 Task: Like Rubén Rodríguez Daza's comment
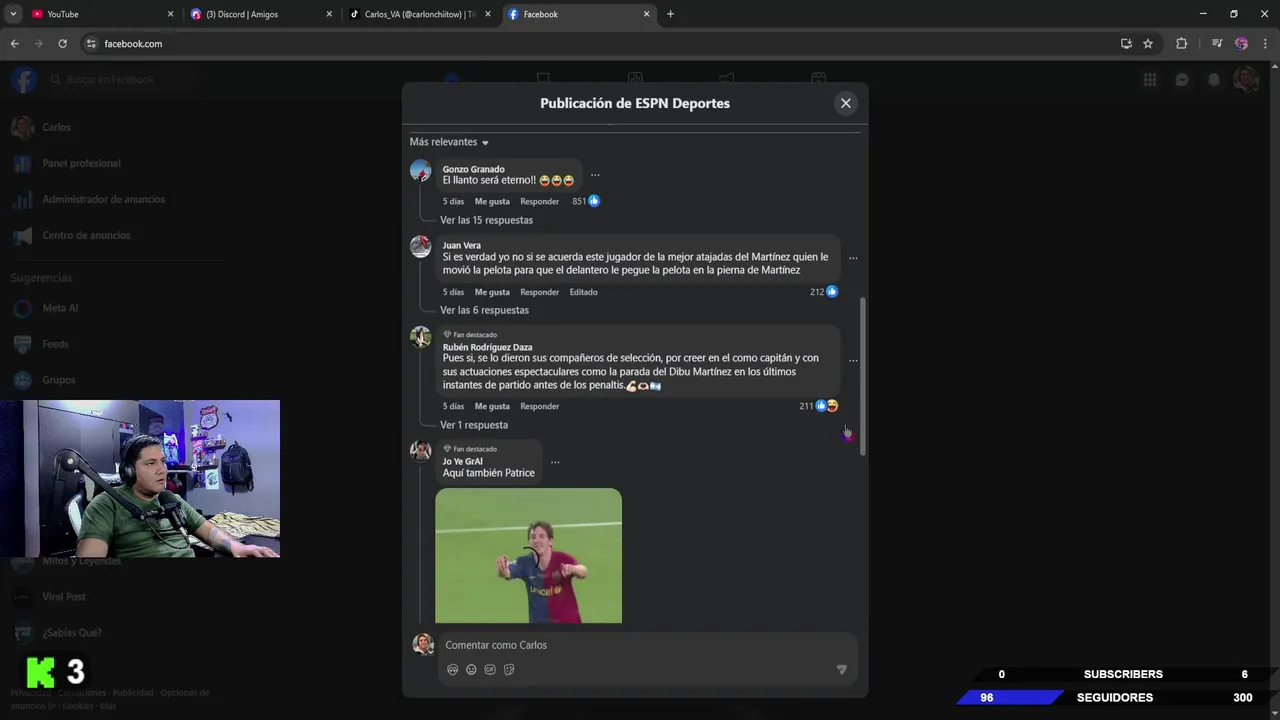pyautogui.click(x=492, y=406)
